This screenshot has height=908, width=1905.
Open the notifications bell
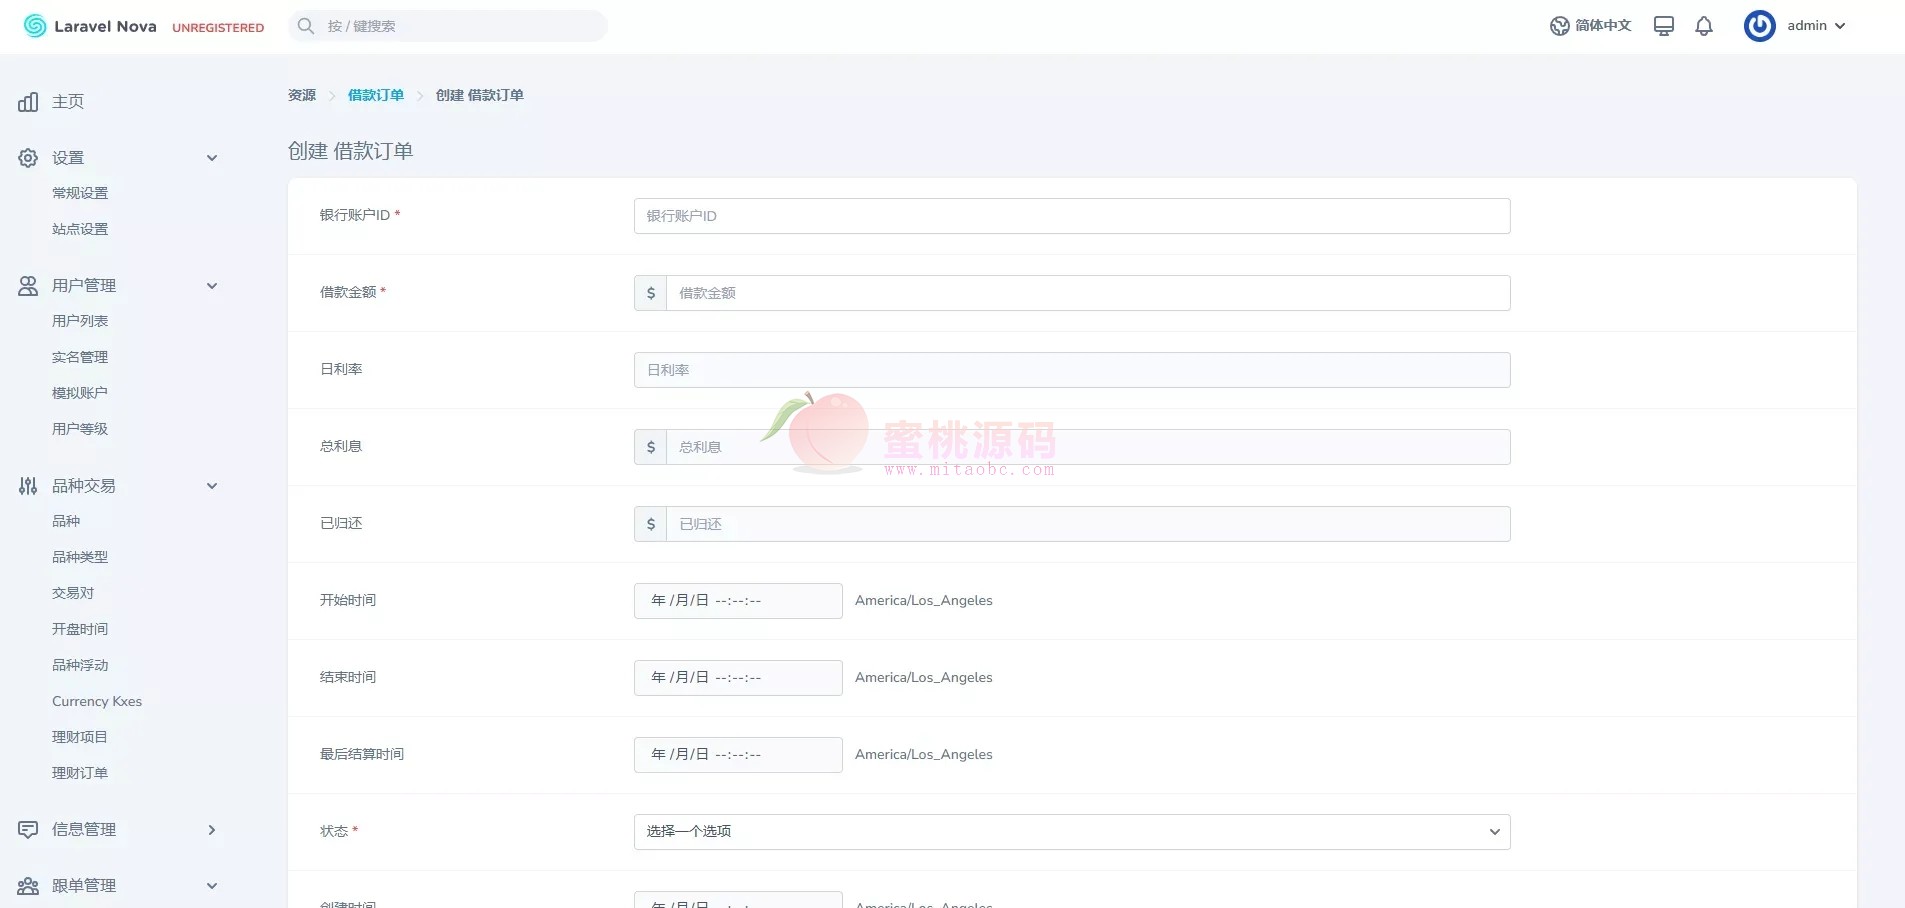pos(1704,26)
